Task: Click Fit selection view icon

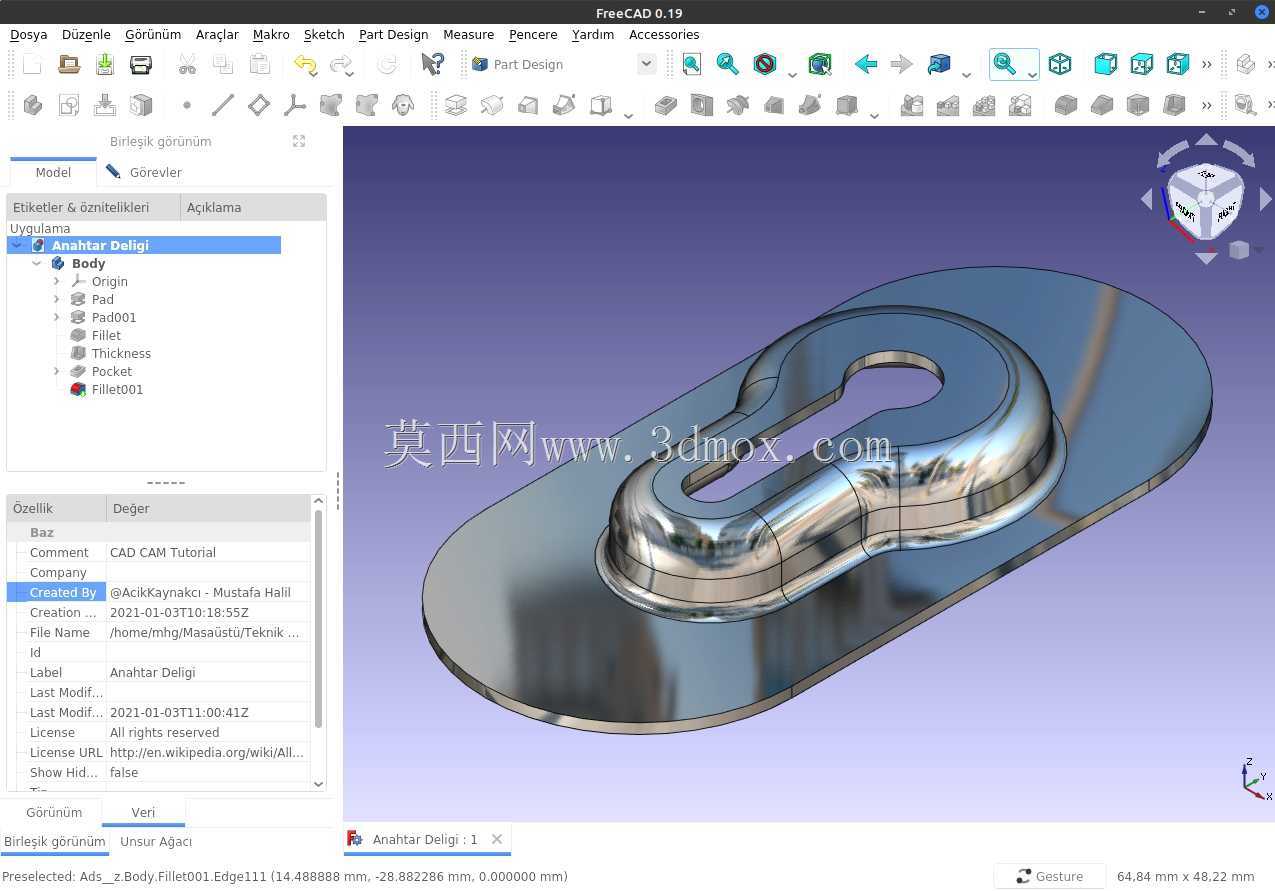Action: coord(728,65)
